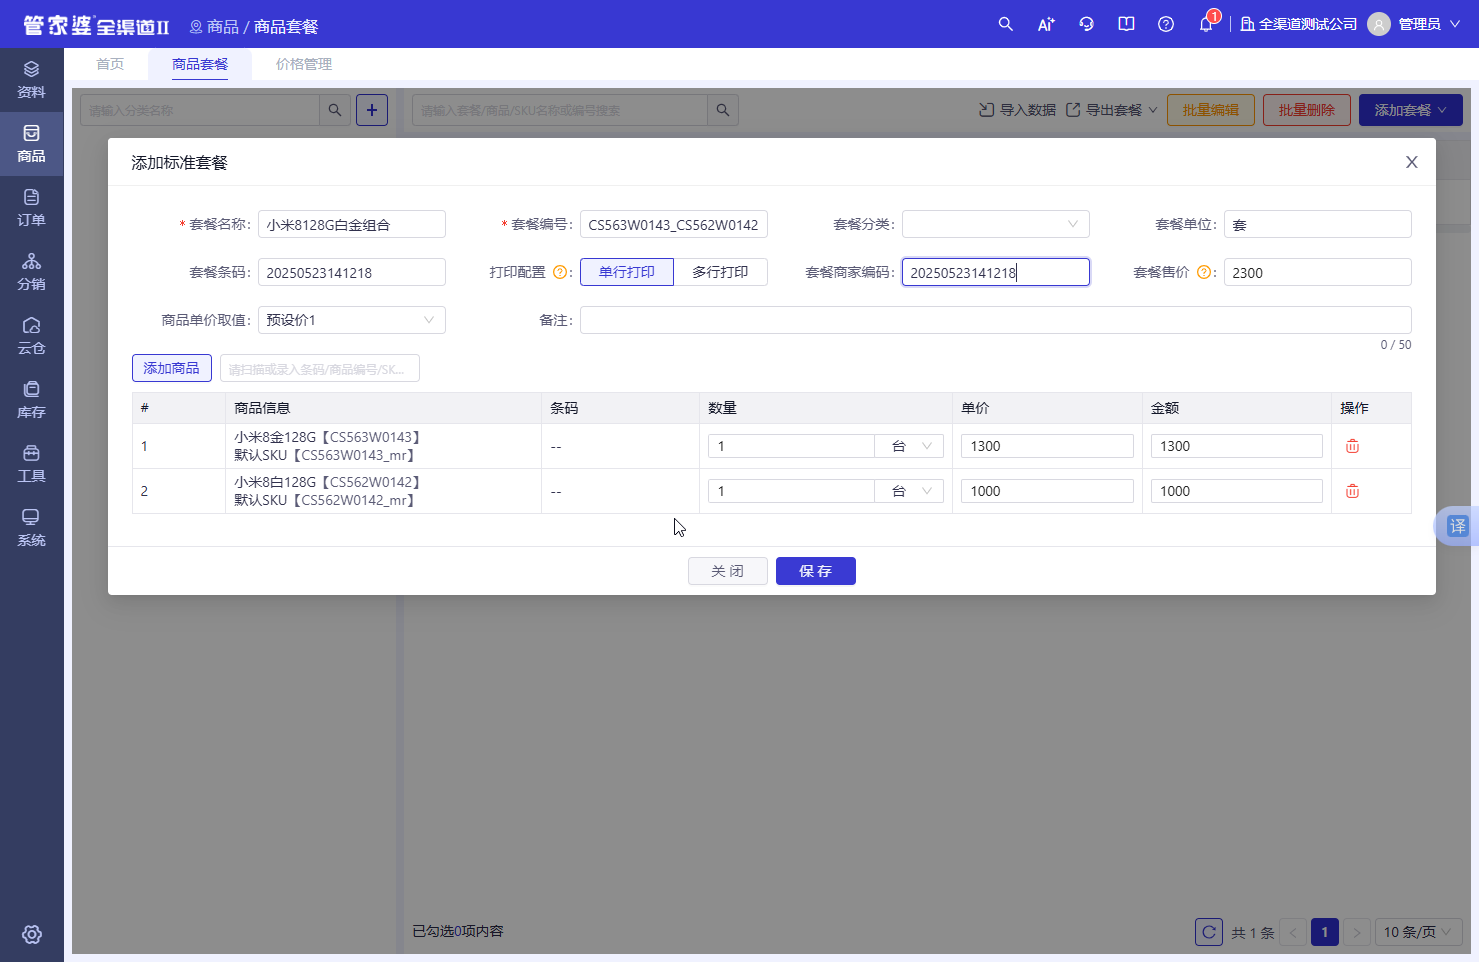Show the 打印配置 help tooltip icon
Screen dimensions: 1479x962
tap(560, 272)
